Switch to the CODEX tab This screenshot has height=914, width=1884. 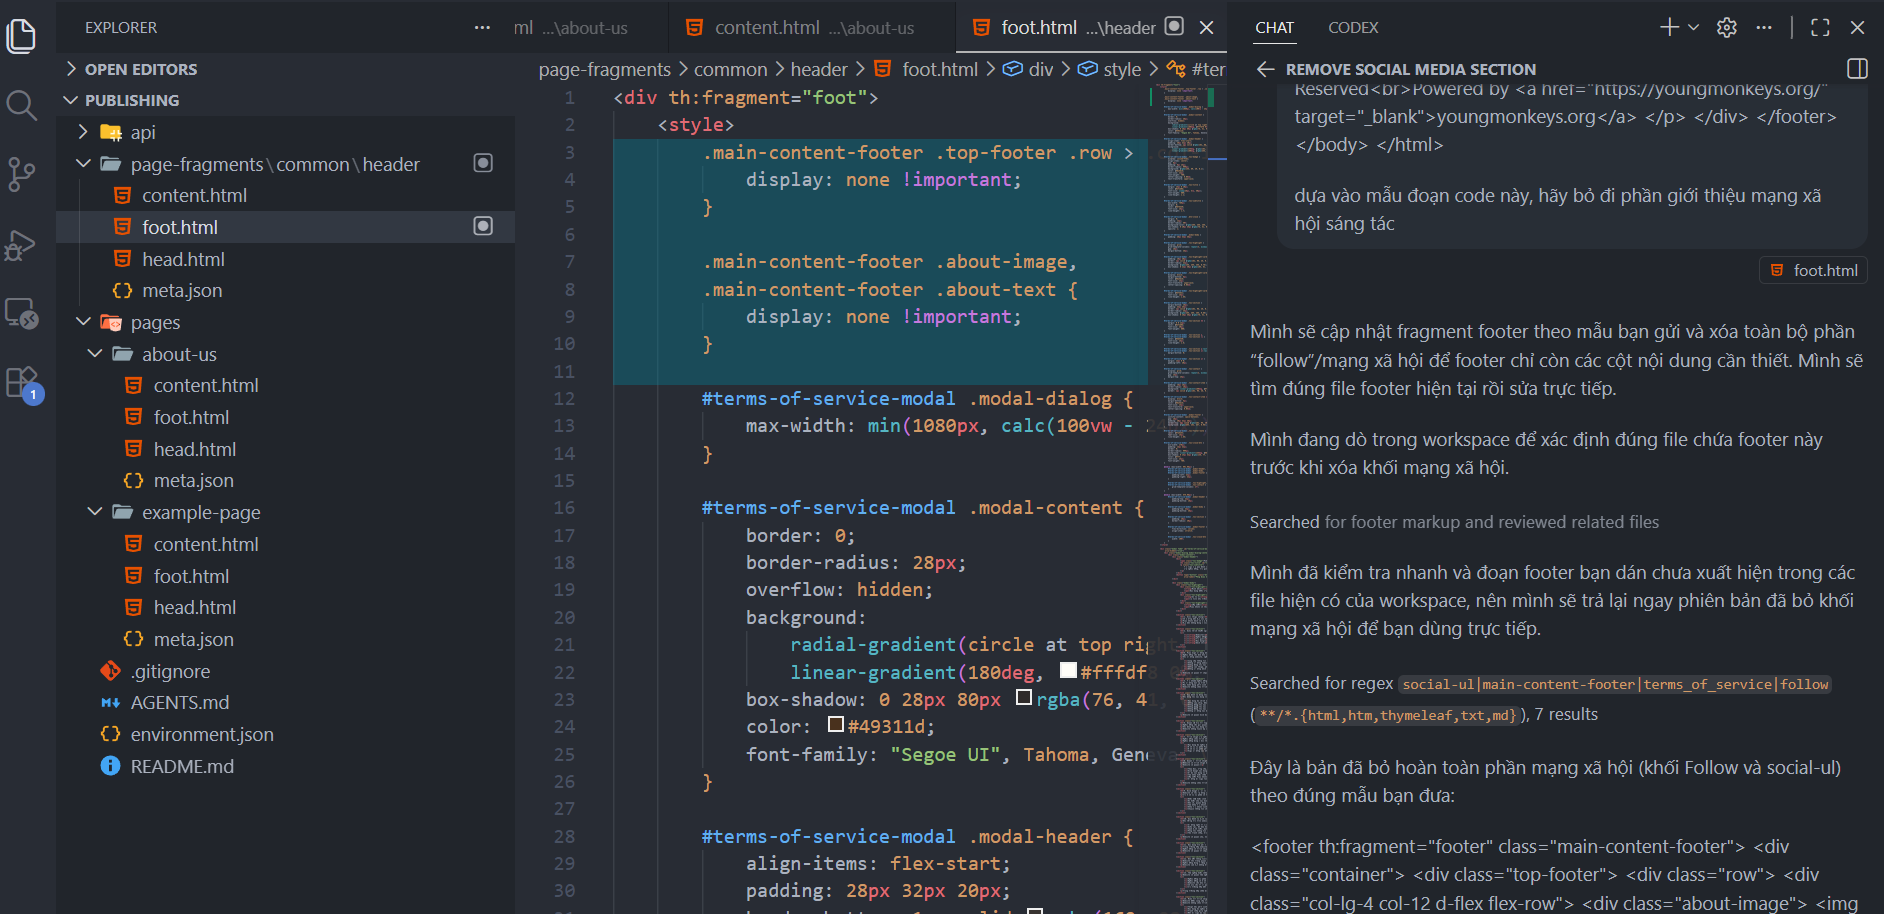click(1353, 28)
